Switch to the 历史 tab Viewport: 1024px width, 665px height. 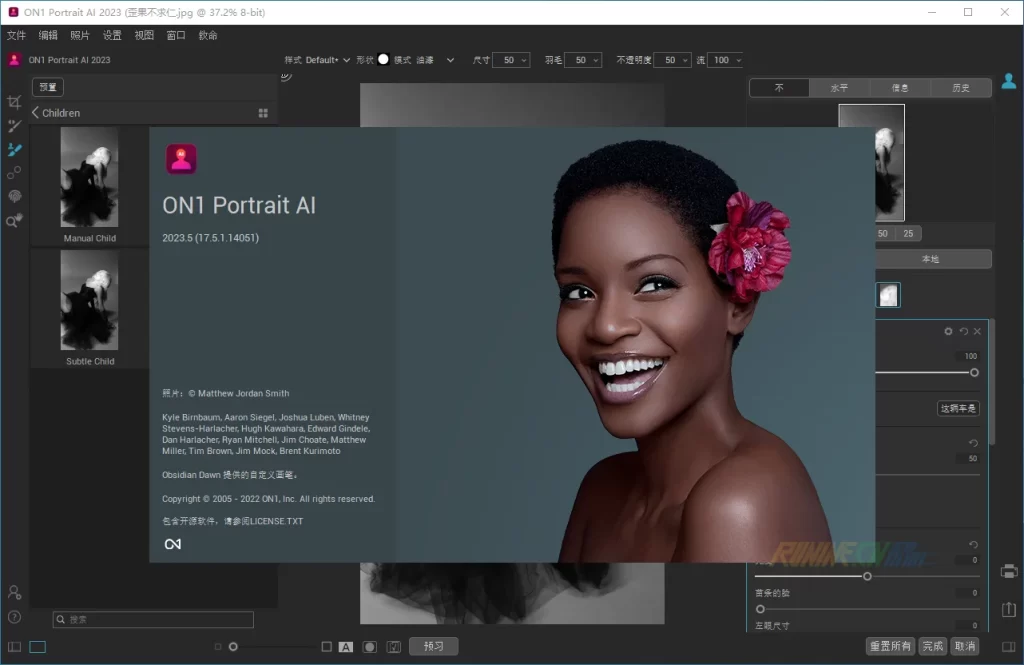tap(960, 88)
